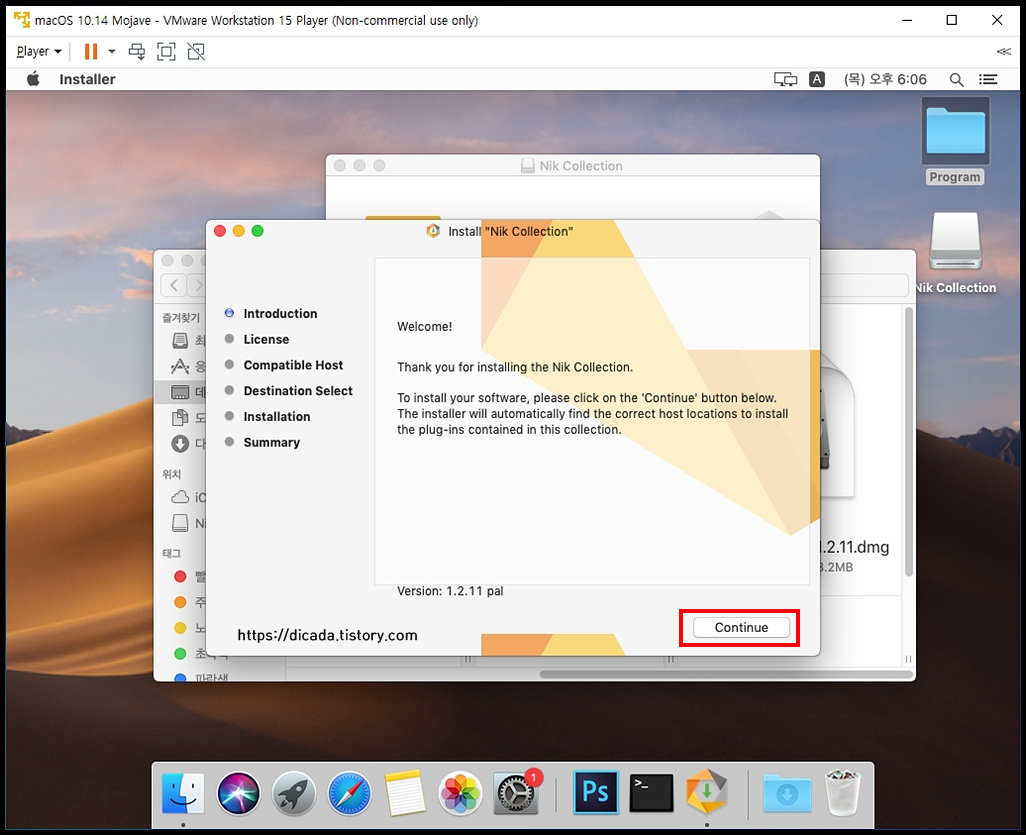Expand the power options arrow beside pause
1026x835 pixels.
point(112,51)
